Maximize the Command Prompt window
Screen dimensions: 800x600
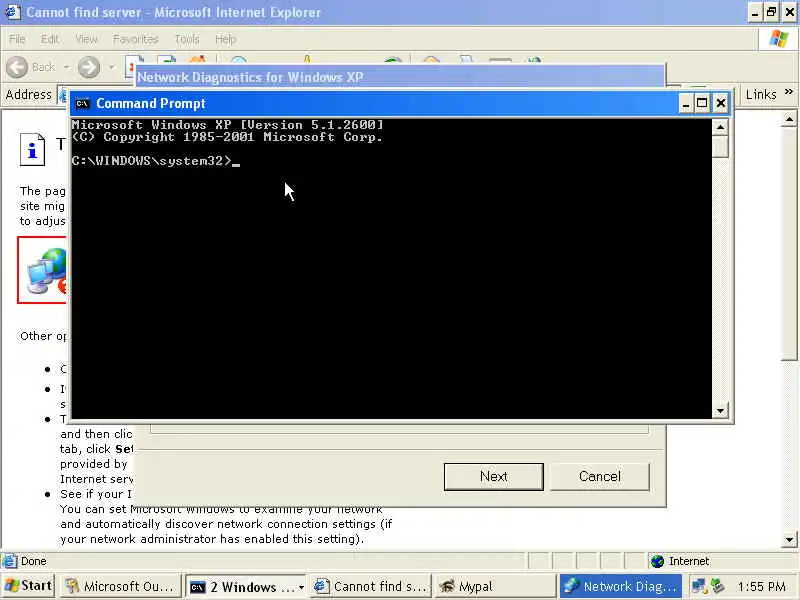click(702, 104)
